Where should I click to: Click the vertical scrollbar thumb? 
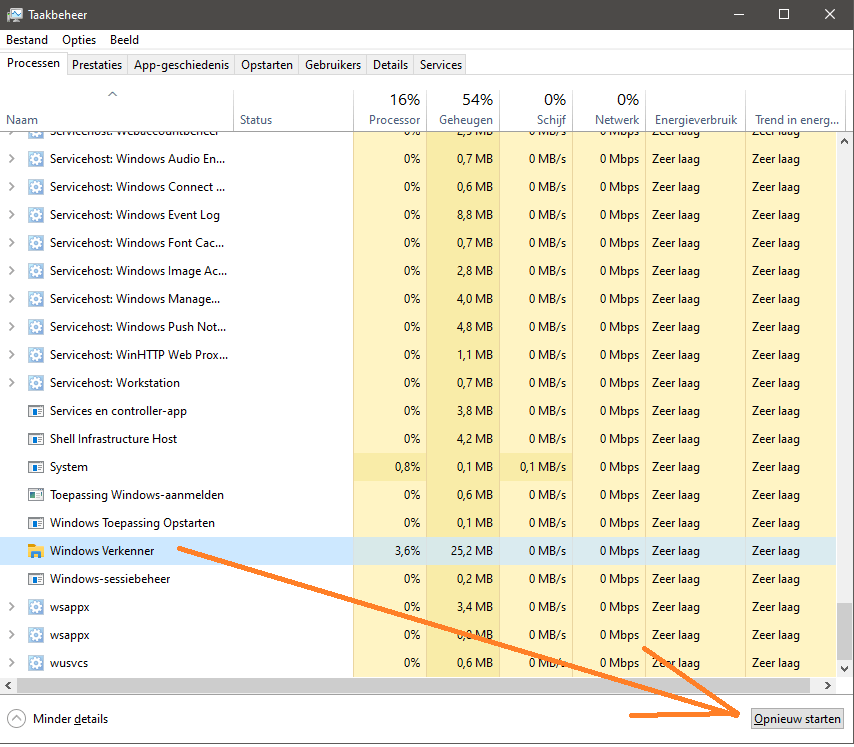(x=844, y=630)
